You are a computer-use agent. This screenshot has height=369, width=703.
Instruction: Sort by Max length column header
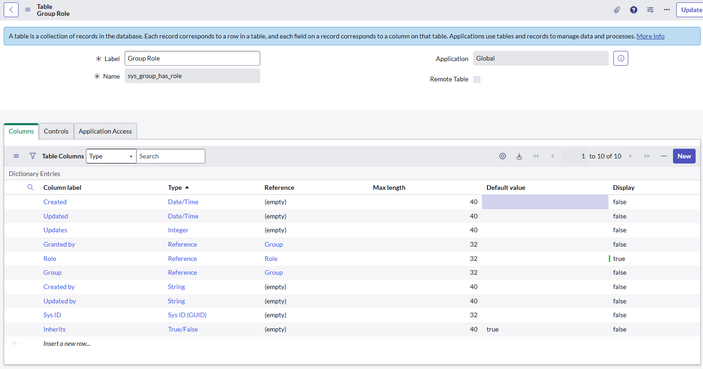[x=389, y=187]
